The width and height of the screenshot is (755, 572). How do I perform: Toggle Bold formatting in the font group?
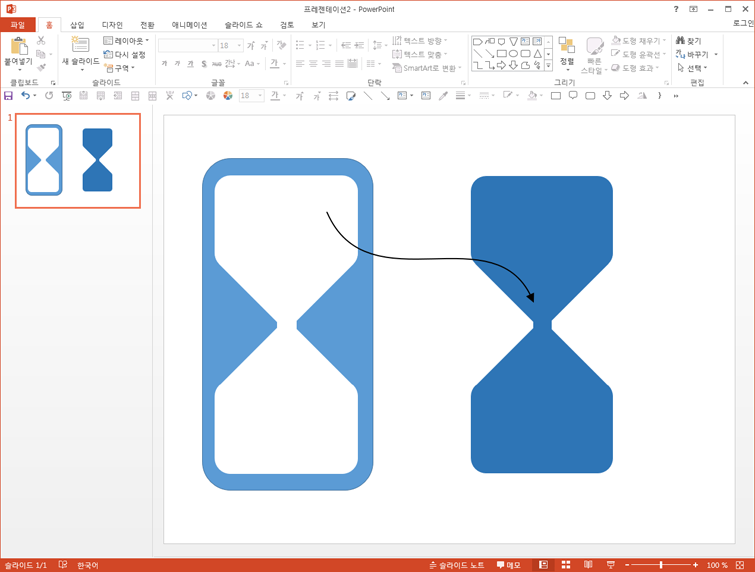pos(164,64)
